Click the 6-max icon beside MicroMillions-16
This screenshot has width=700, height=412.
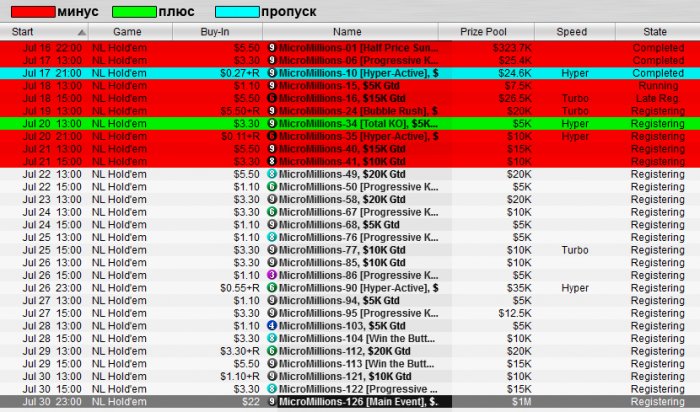click(x=272, y=98)
